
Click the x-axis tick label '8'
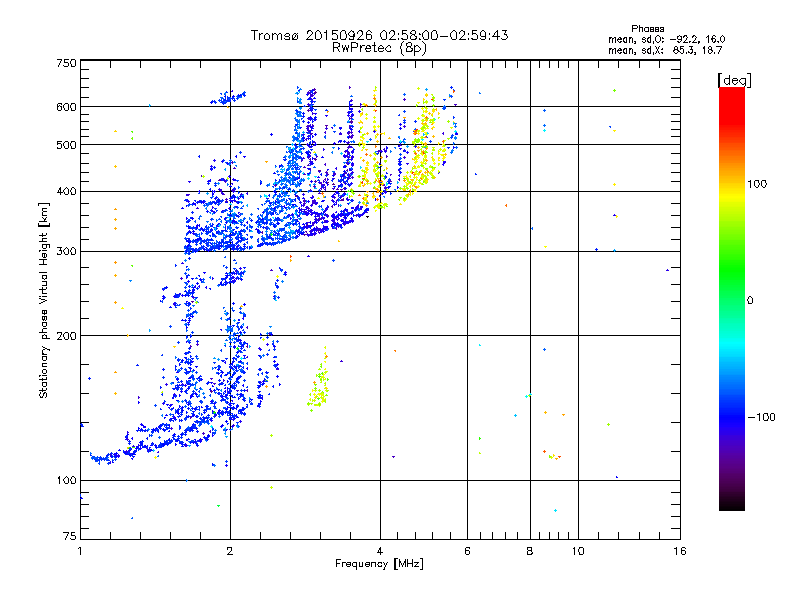[x=530, y=551]
